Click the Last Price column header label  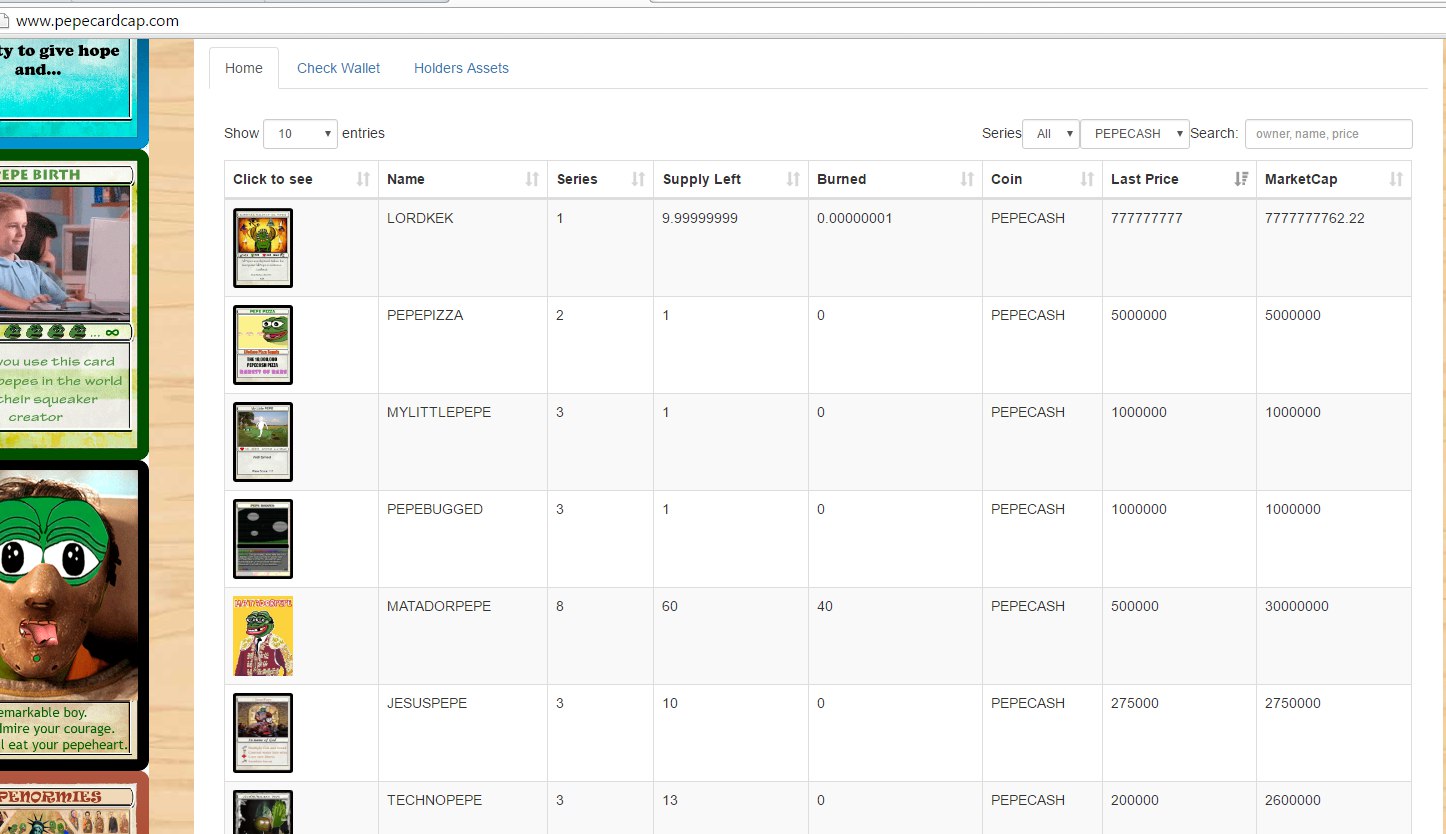(x=1145, y=179)
